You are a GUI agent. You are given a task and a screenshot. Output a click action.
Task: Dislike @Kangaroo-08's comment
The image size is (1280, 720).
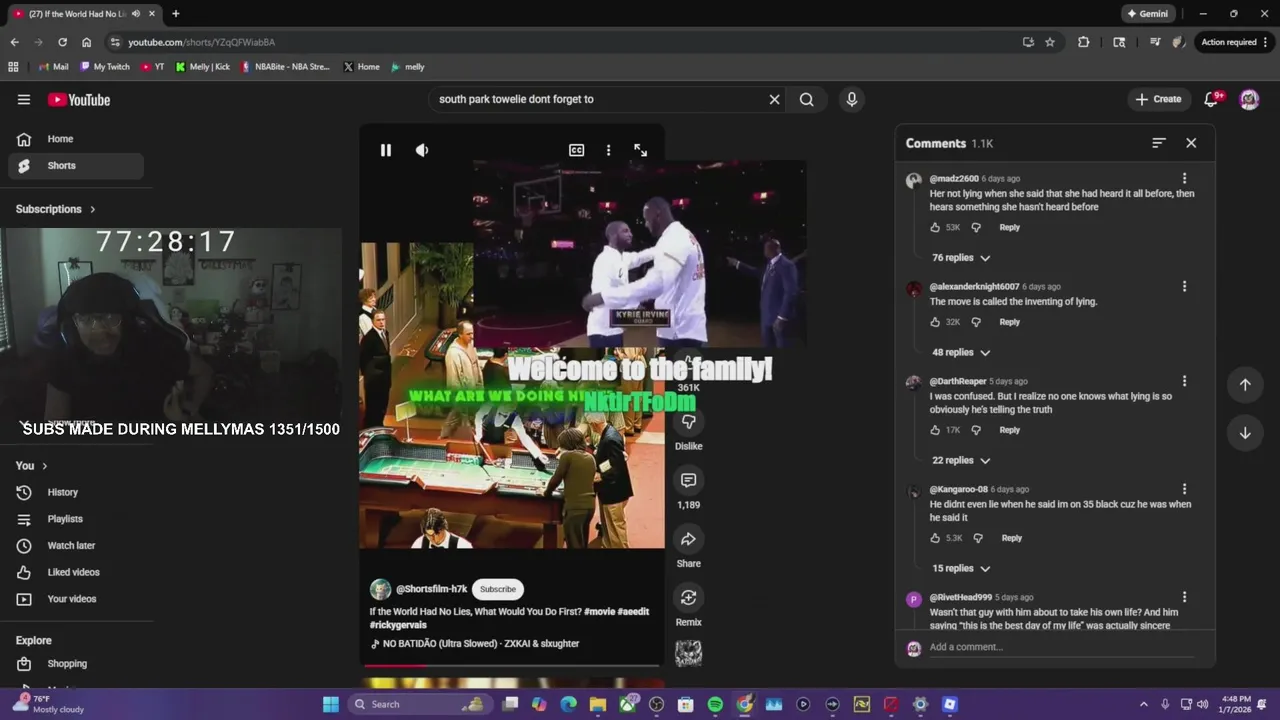(978, 538)
